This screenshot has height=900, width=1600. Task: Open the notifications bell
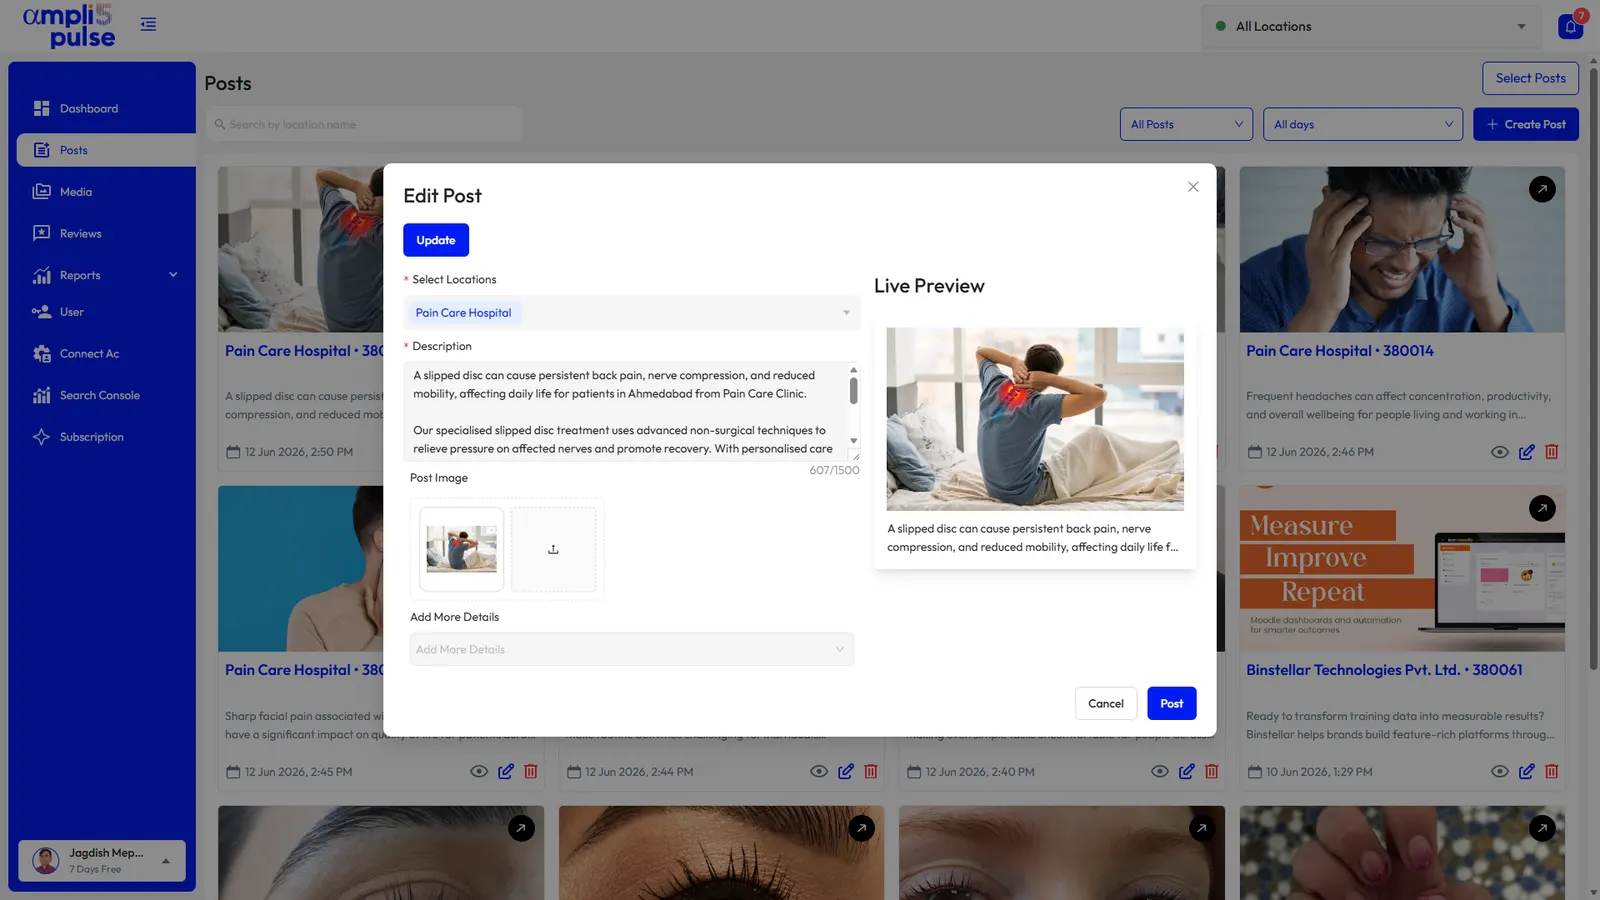[1570, 26]
